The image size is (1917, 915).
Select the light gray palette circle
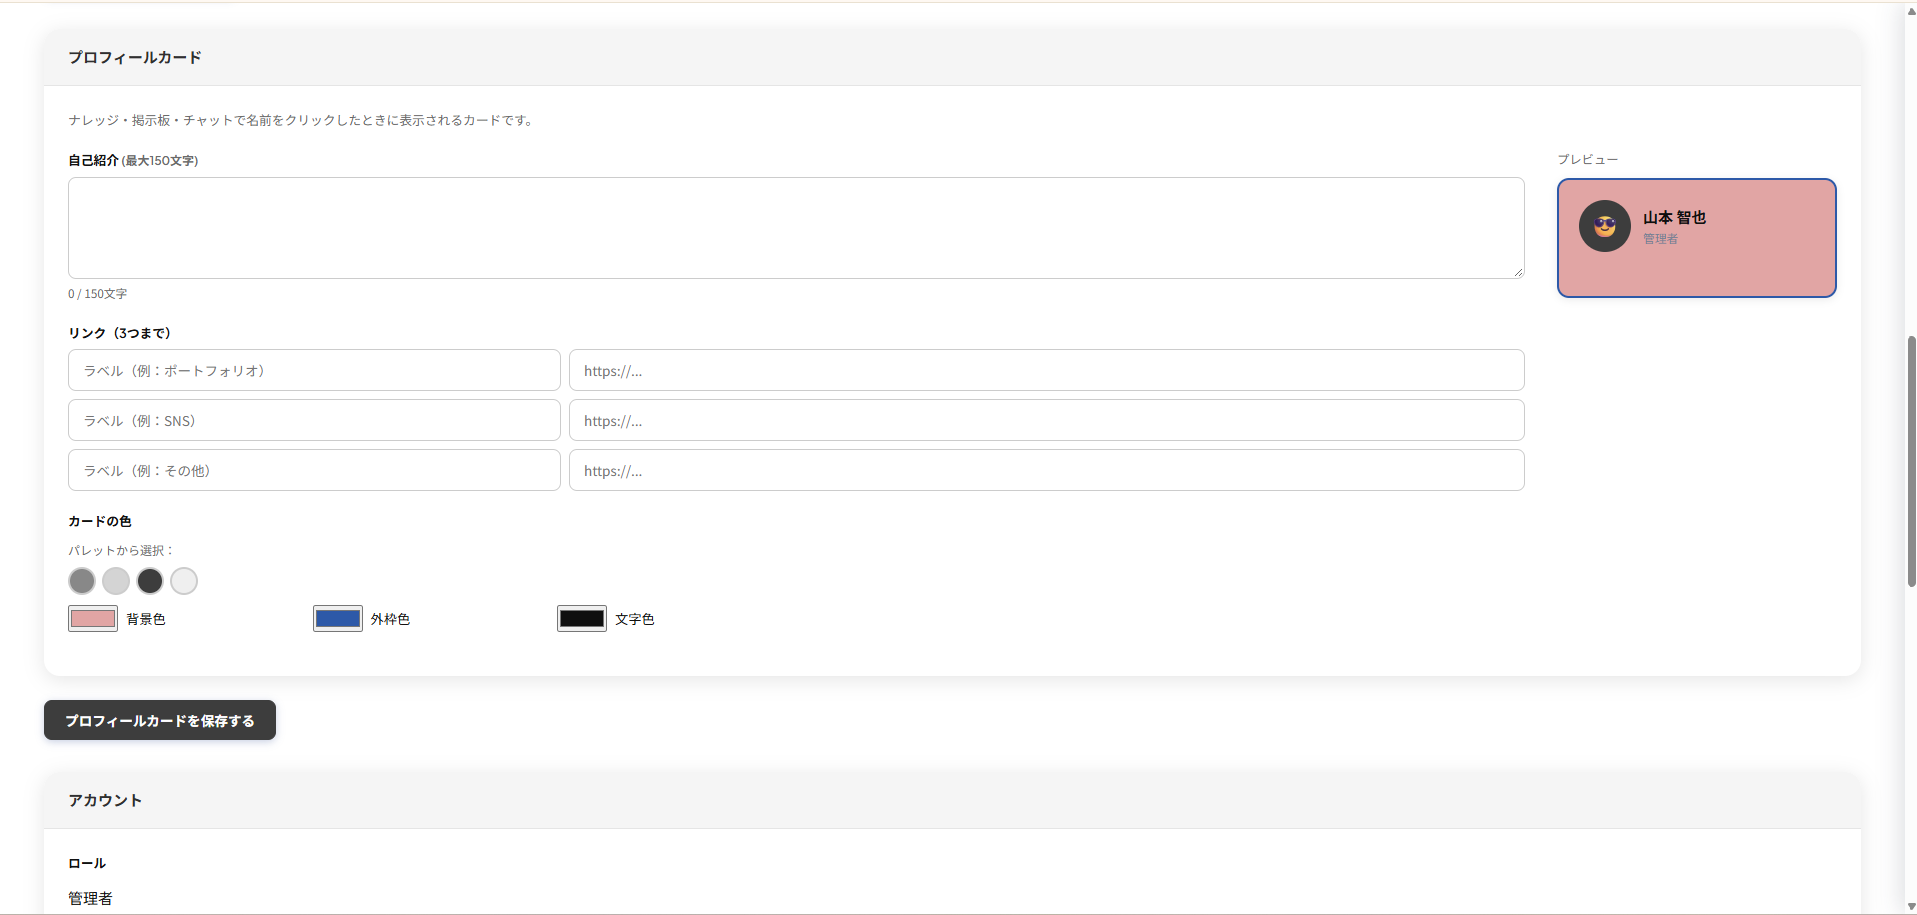pyautogui.click(x=116, y=581)
